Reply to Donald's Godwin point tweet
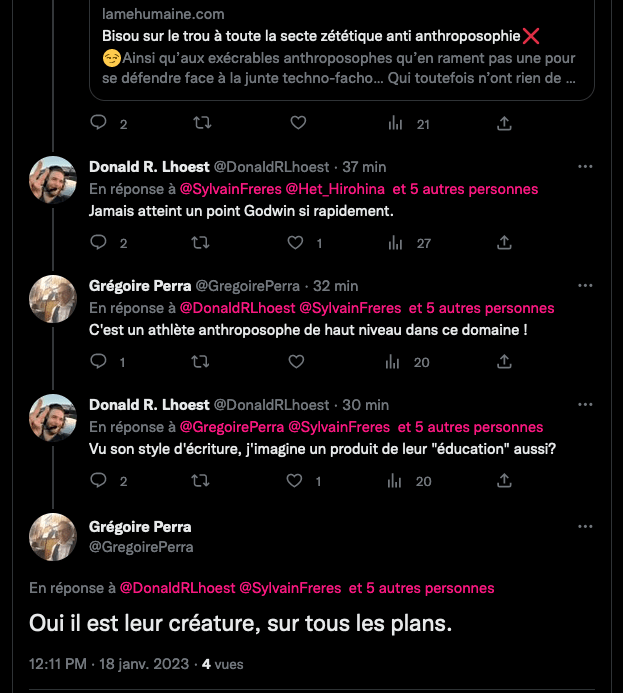Screen dimensions: 623x693 (99, 243)
